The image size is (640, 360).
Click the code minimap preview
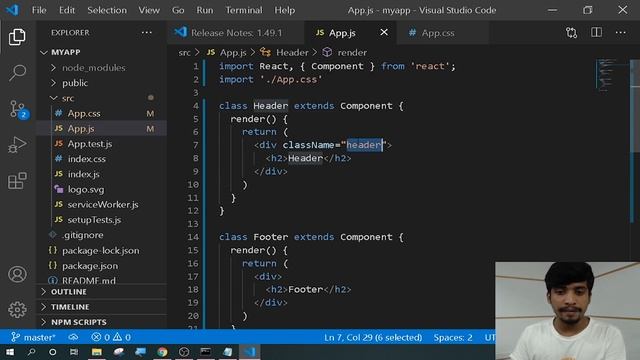pos(608,76)
